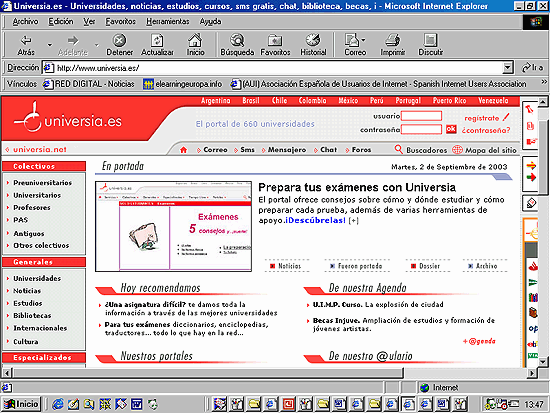This screenshot has height=413, width=550.
Task: Submit login with the red OK button
Action: 451,129
